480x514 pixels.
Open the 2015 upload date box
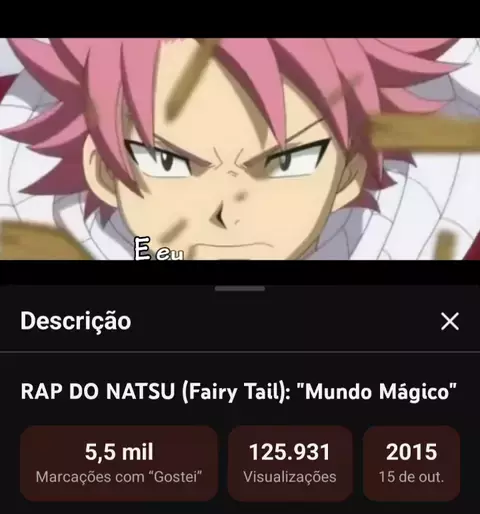pos(412,463)
